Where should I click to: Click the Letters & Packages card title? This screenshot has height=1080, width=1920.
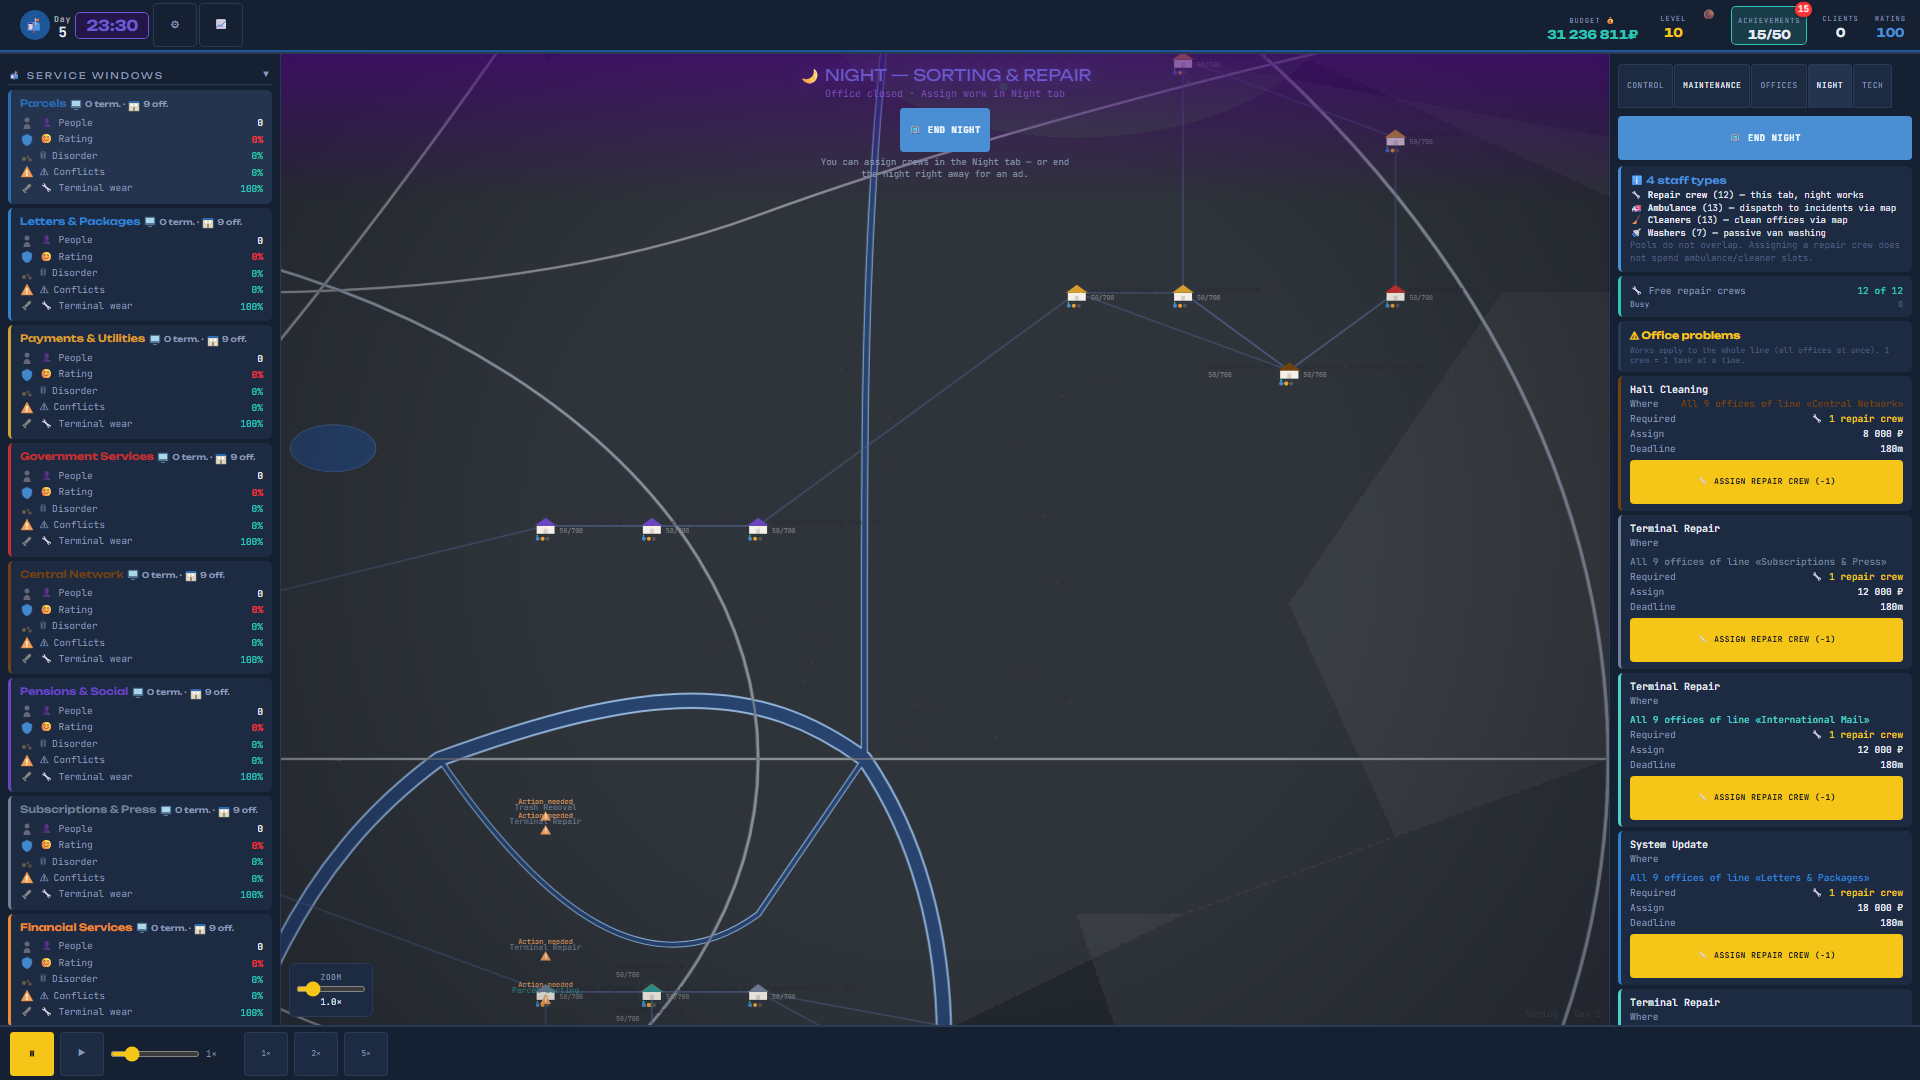80,222
